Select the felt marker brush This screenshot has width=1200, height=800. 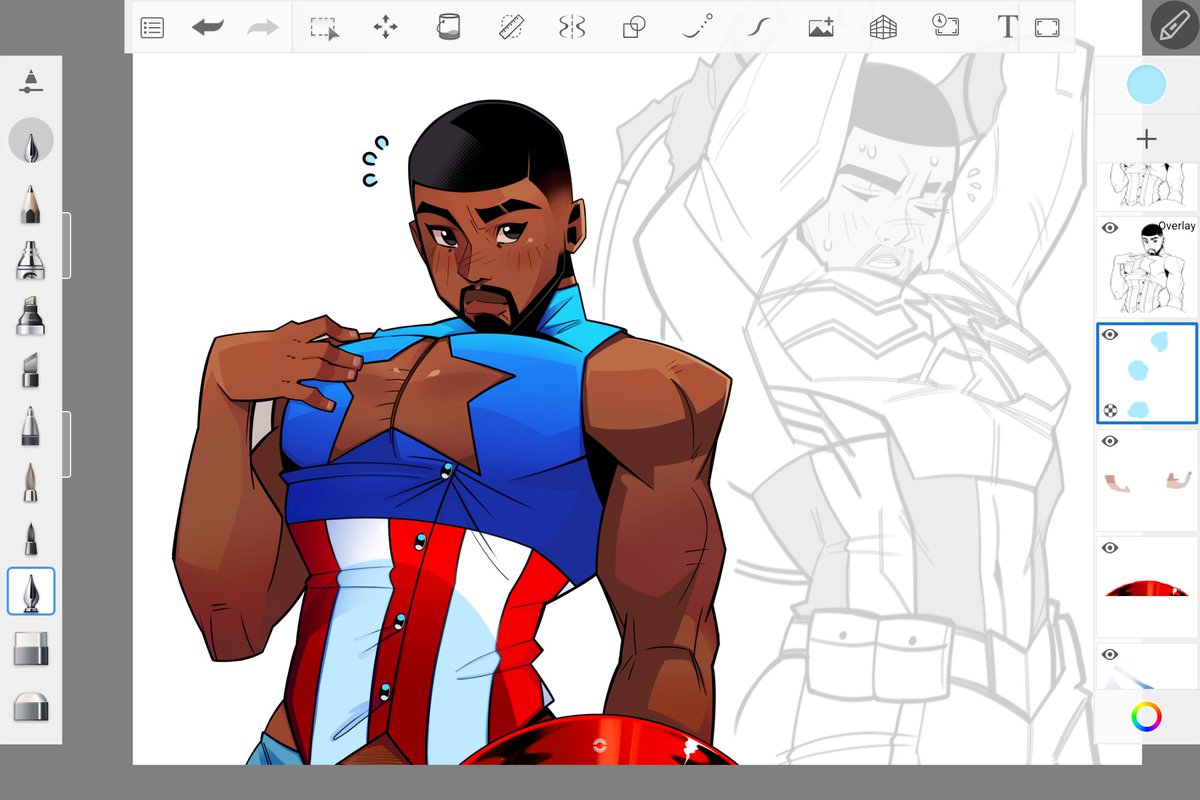tap(31, 316)
